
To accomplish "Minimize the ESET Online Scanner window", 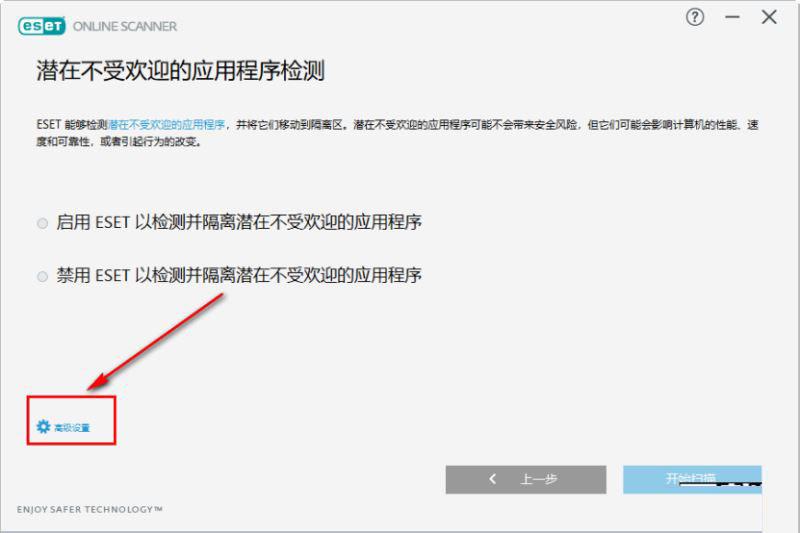I will 732,17.
